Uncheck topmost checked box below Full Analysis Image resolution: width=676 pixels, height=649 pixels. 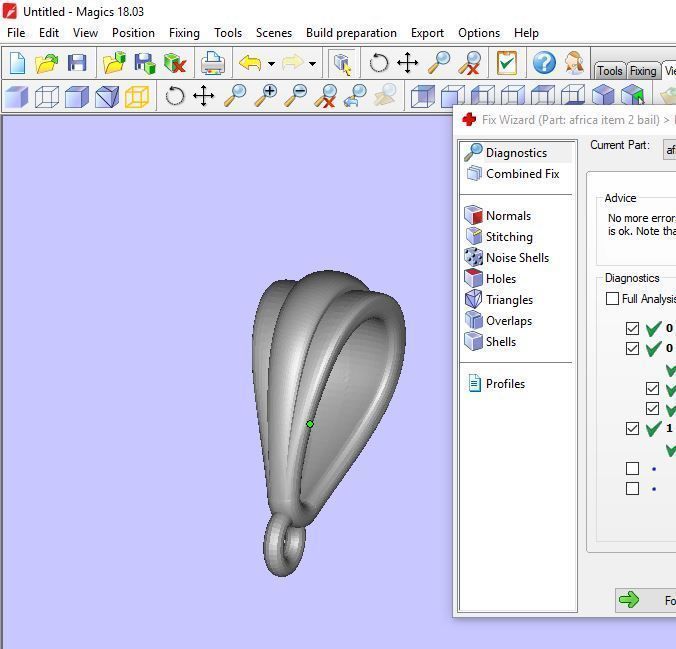(632, 328)
